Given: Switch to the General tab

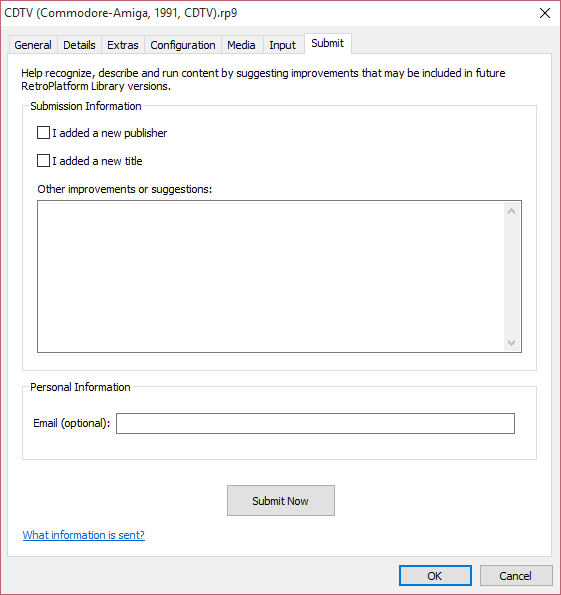Looking at the screenshot, I should [33, 45].
